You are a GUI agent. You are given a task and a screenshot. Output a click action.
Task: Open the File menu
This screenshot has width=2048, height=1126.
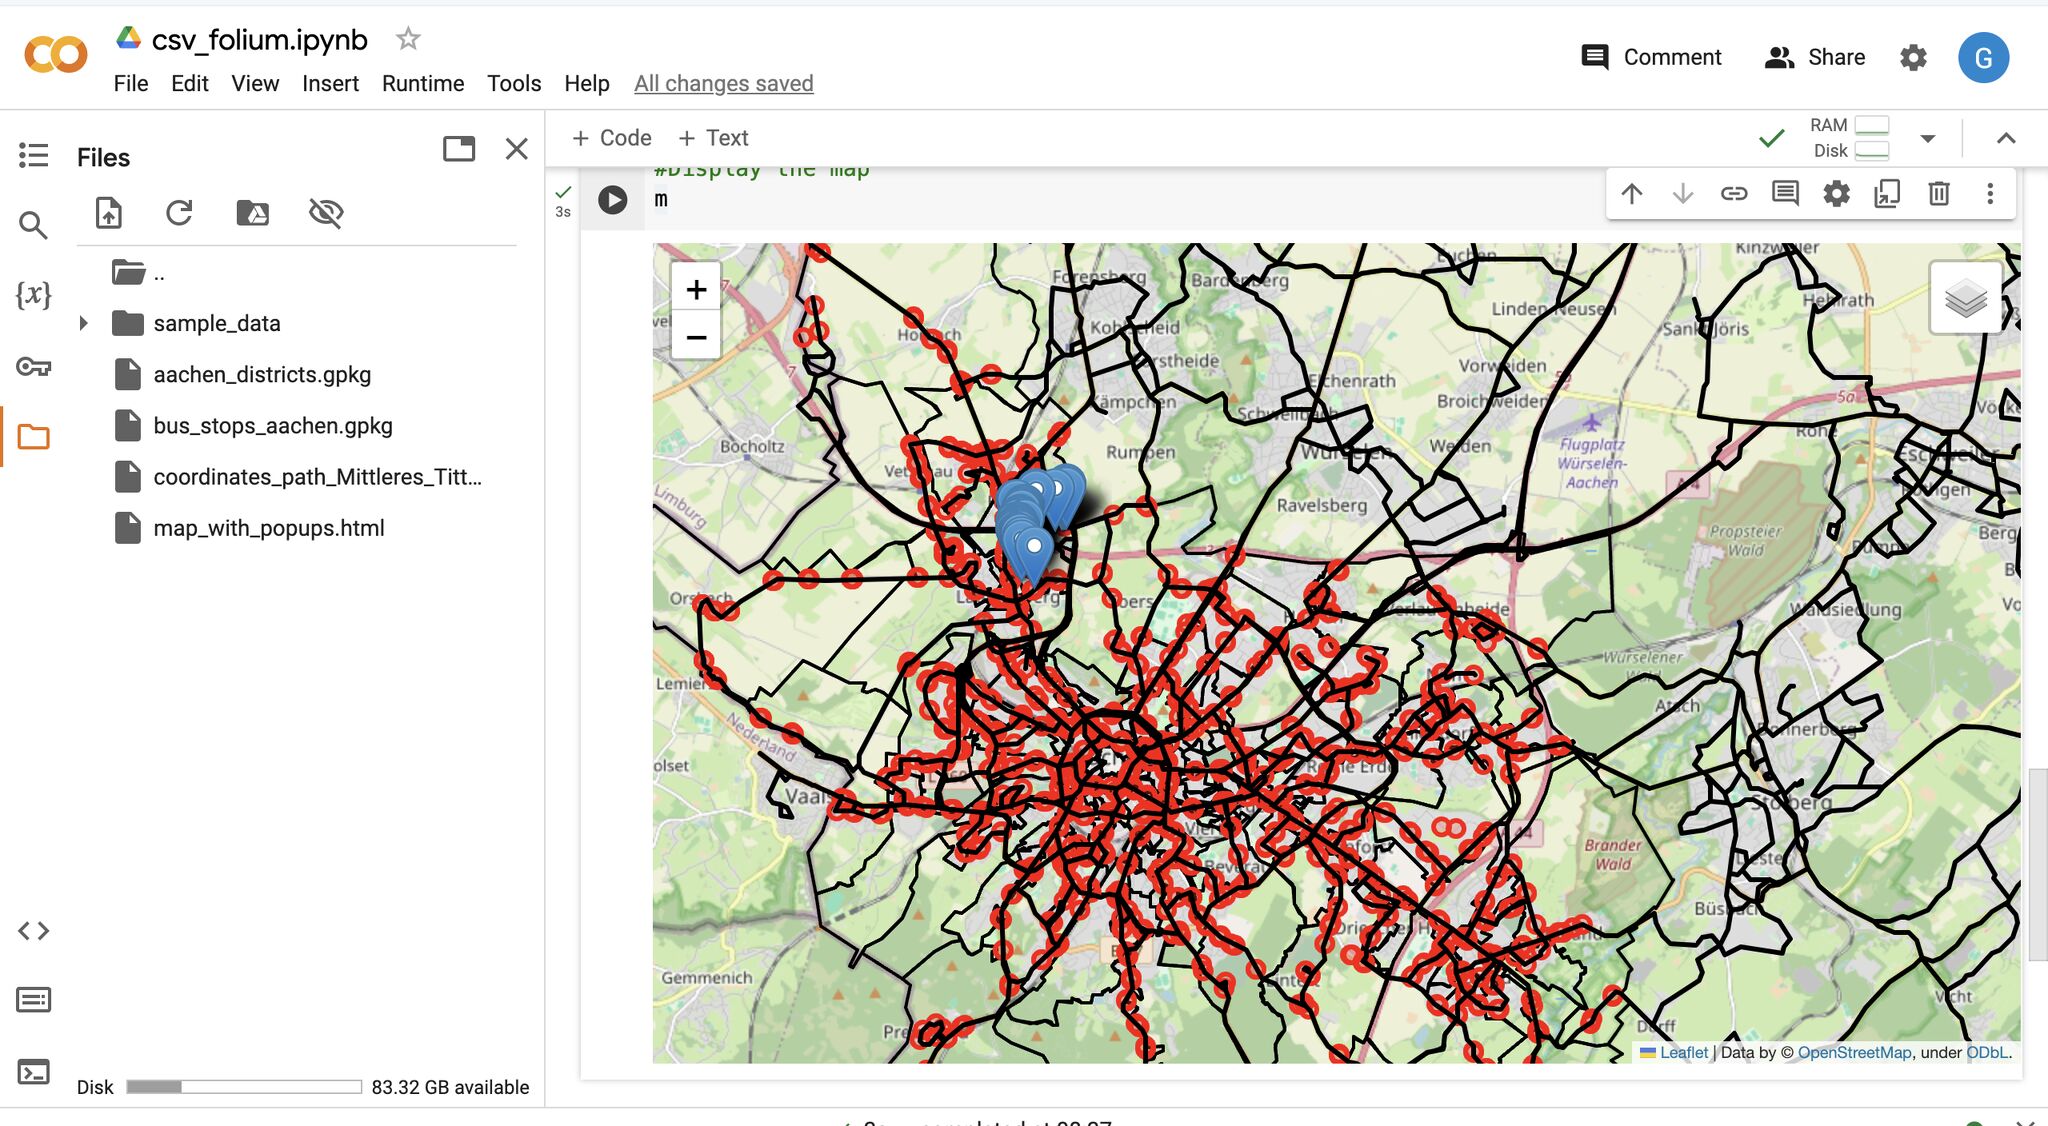[x=131, y=83]
